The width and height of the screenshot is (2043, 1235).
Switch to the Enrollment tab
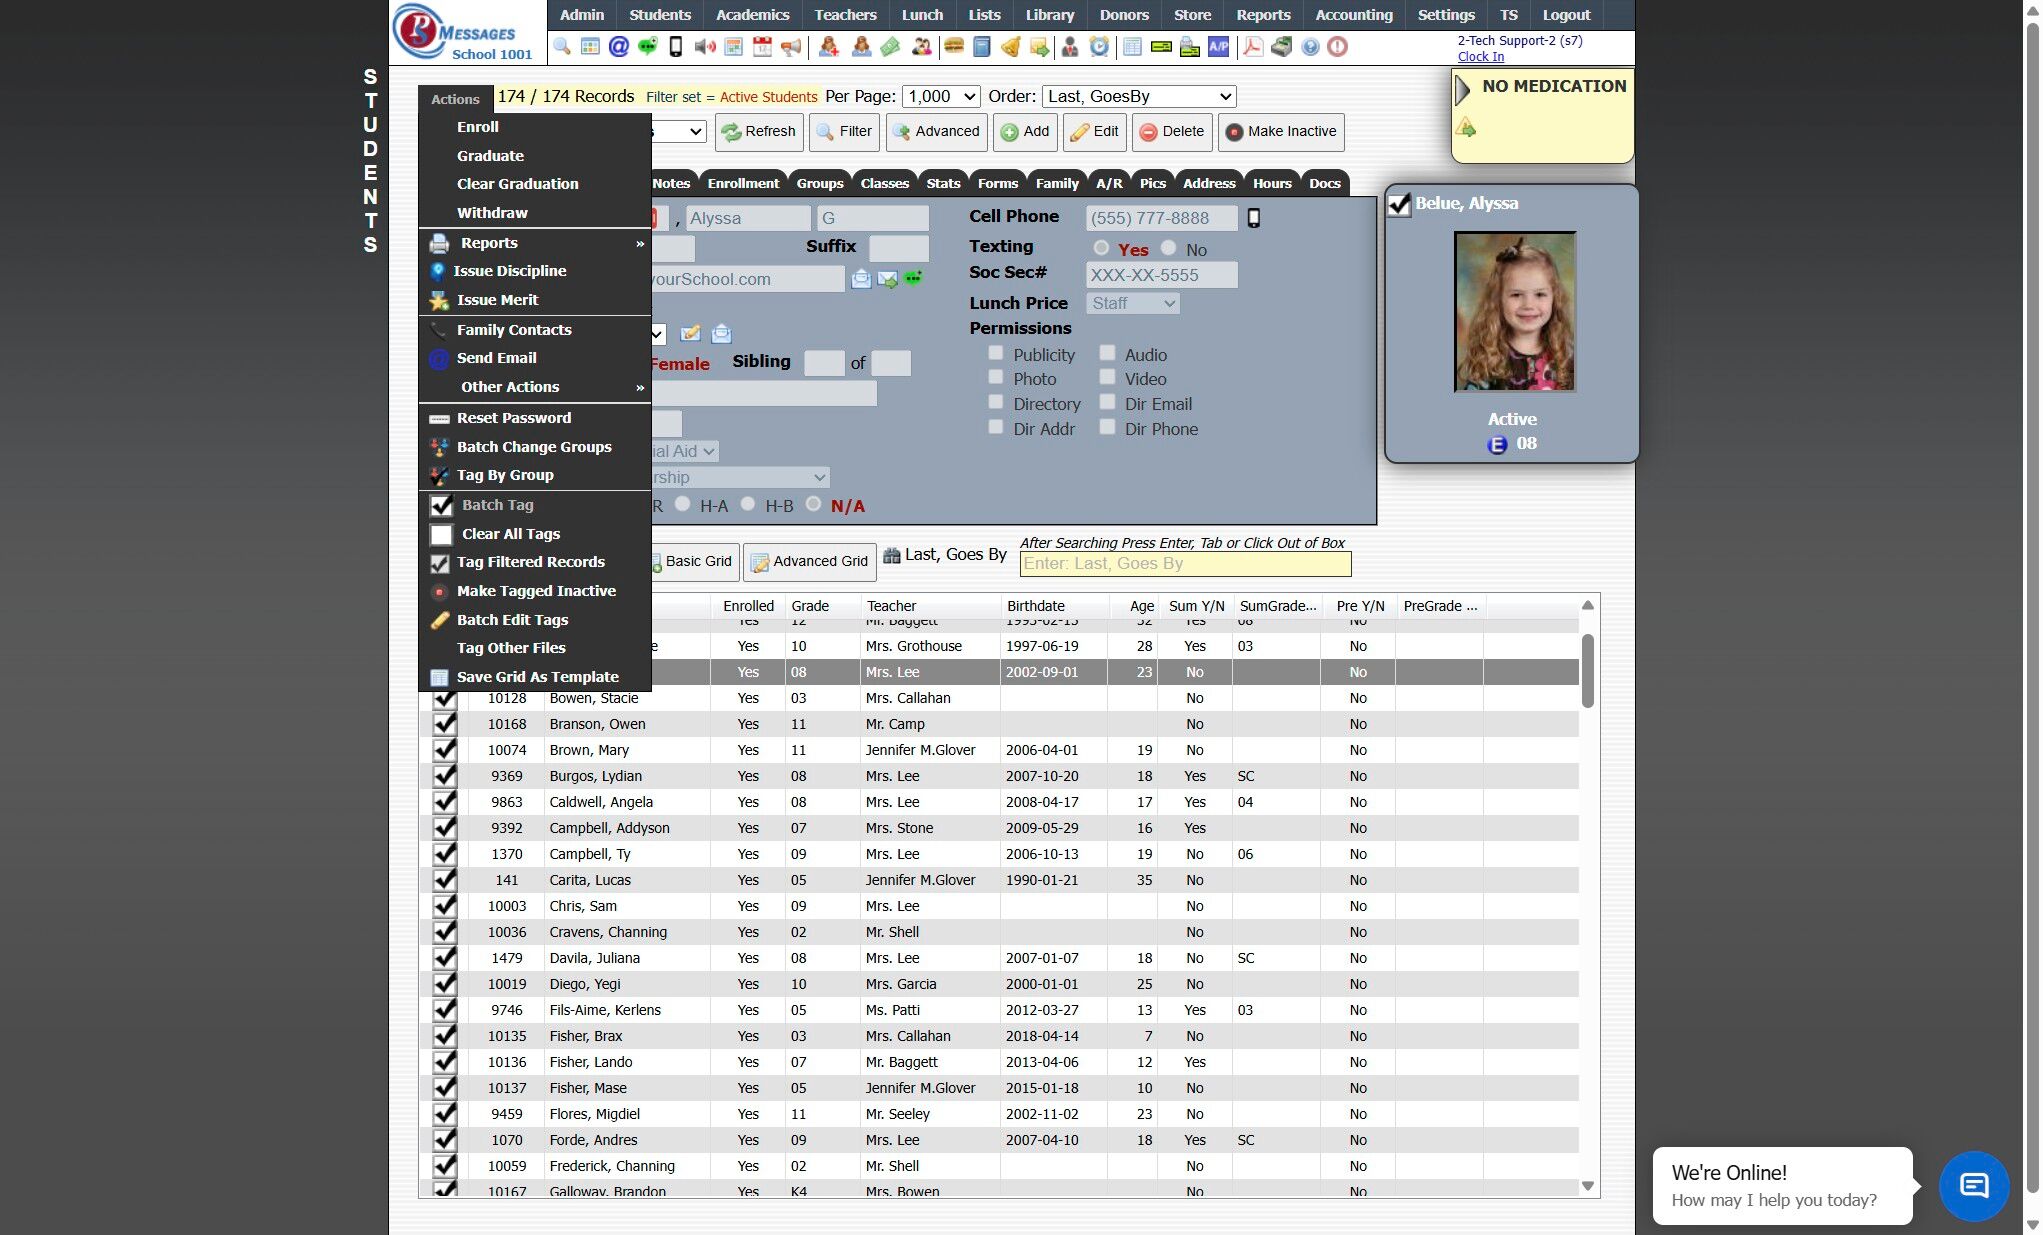742,183
